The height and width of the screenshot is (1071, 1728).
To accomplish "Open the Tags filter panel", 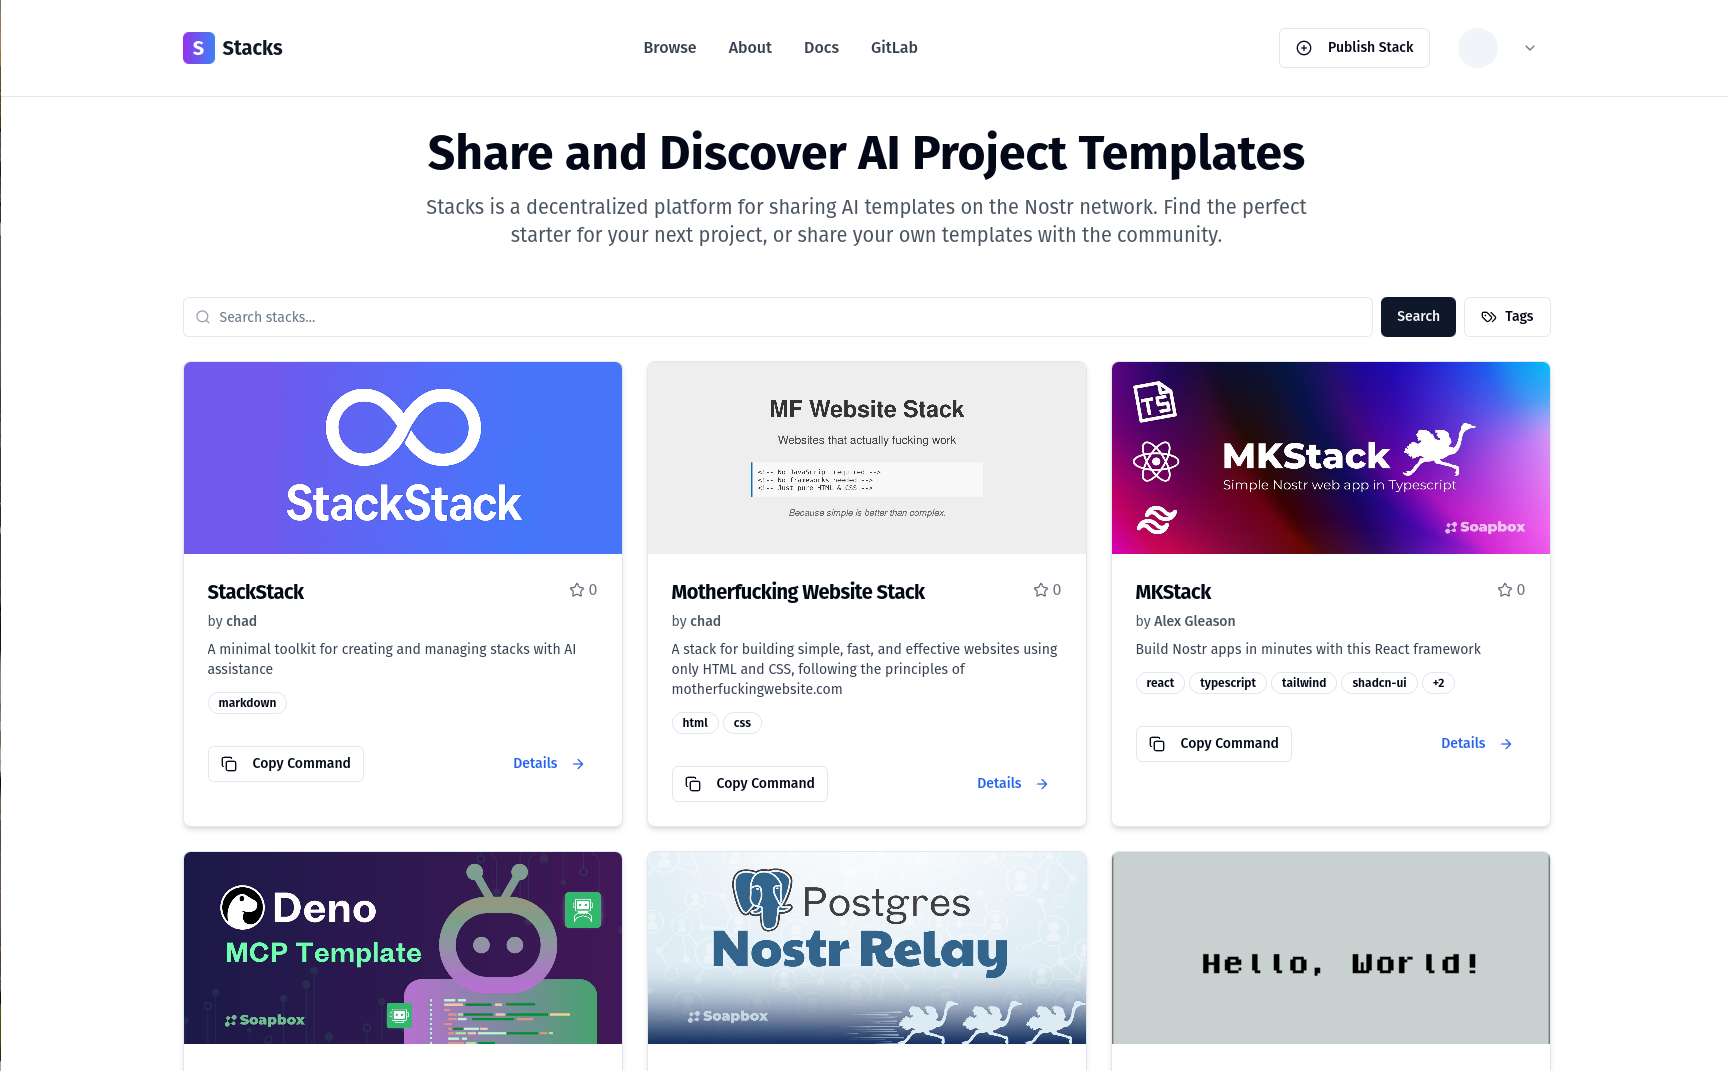I will tap(1507, 316).
